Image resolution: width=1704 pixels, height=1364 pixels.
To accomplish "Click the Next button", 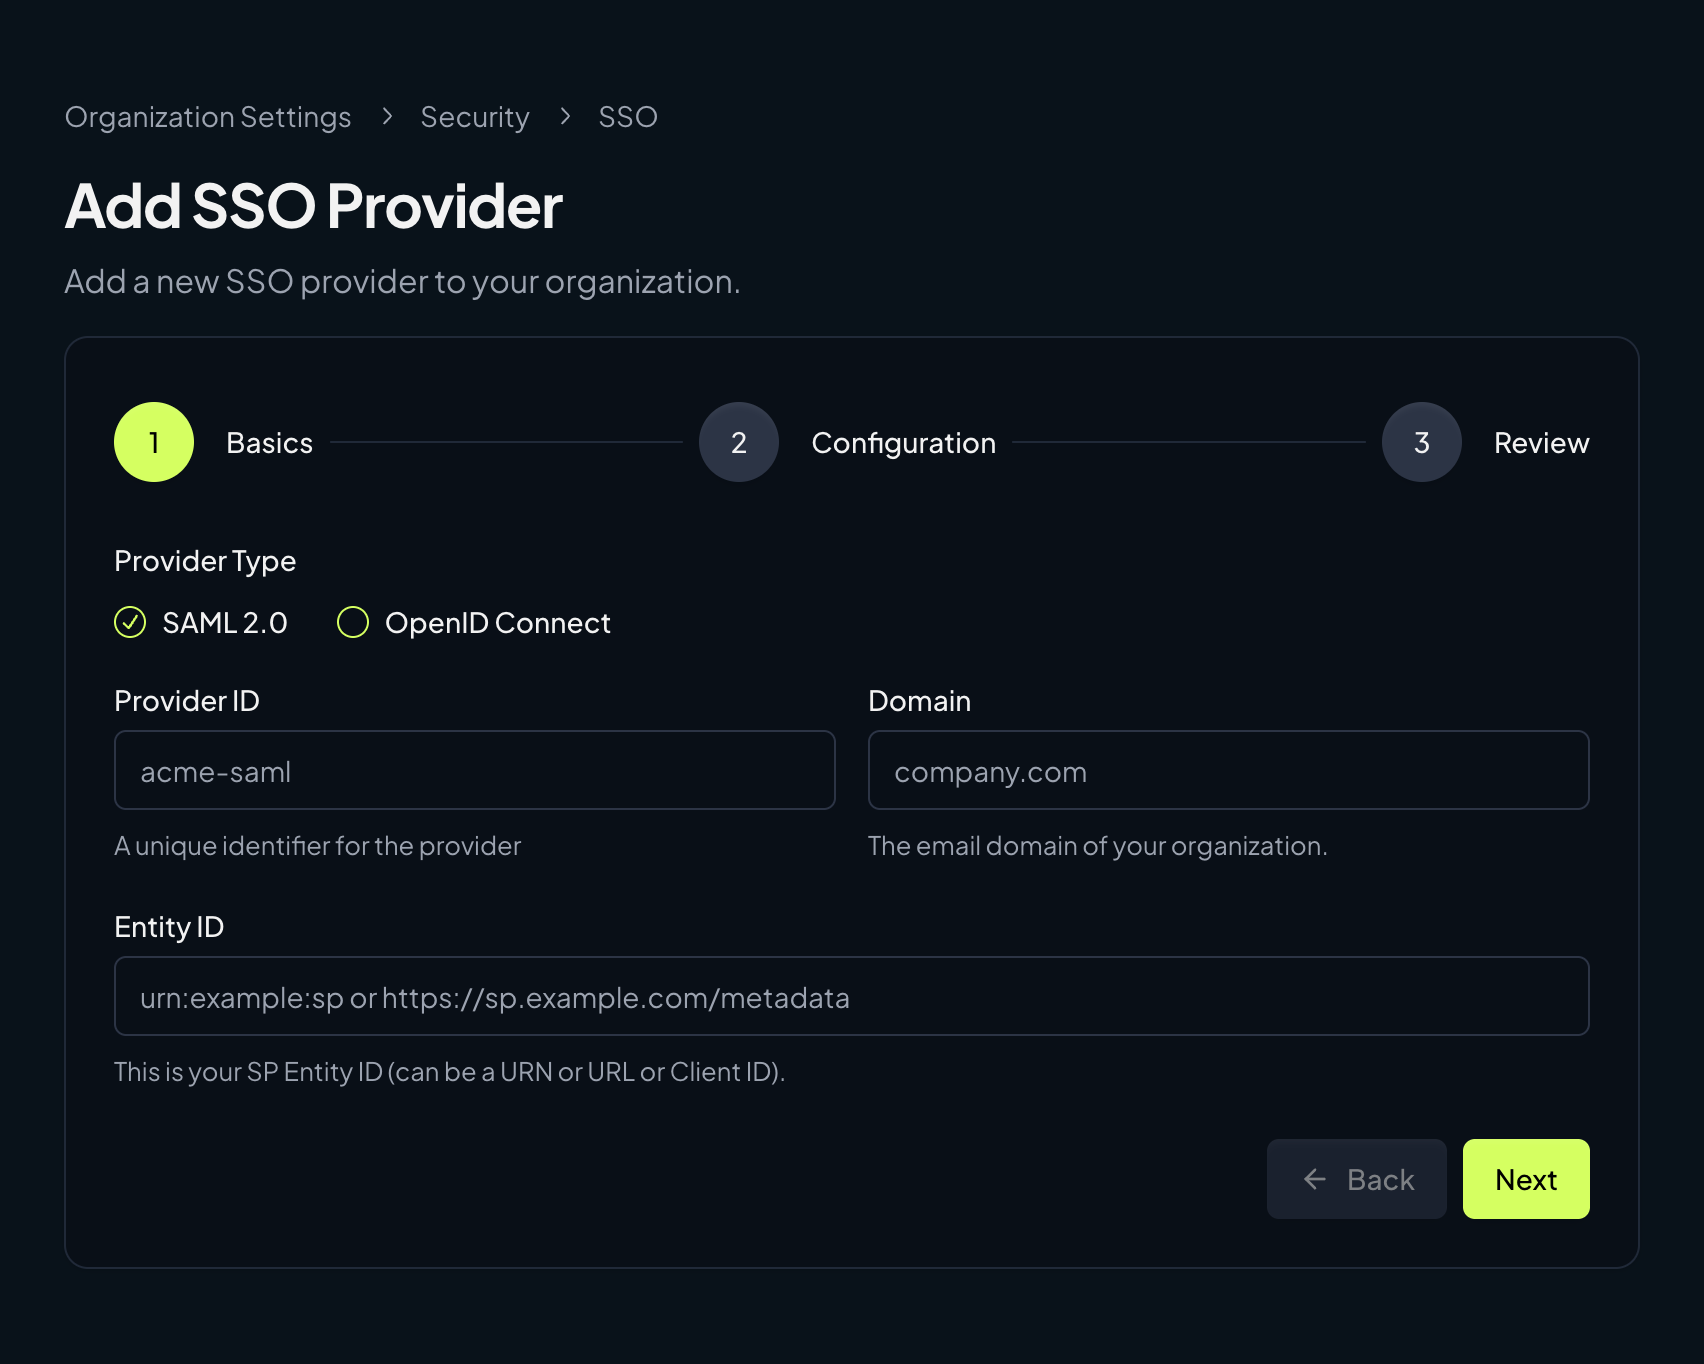I will 1525,1179.
